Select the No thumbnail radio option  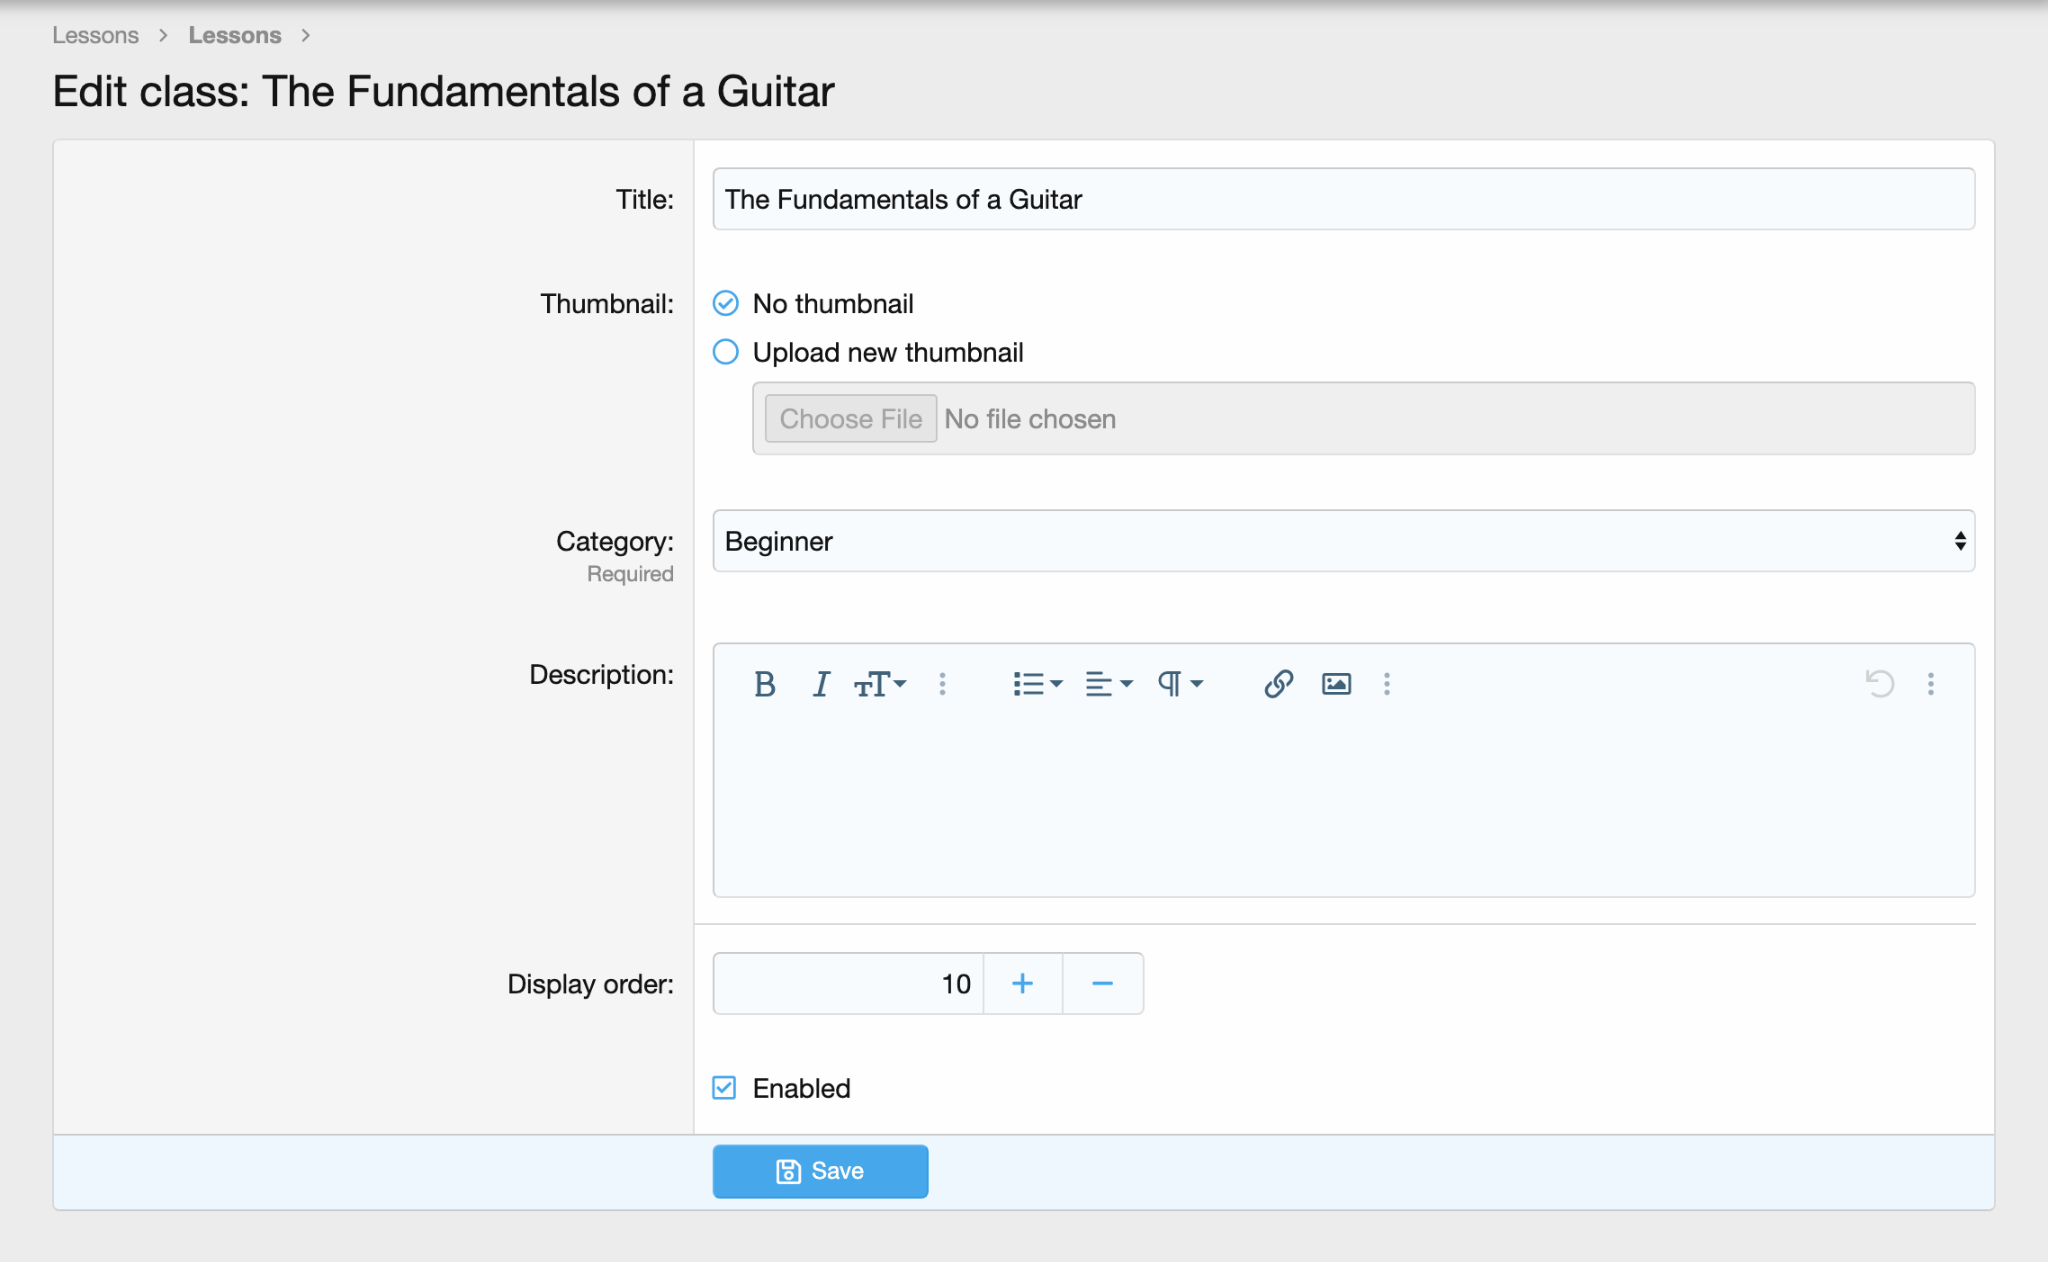tap(726, 303)
